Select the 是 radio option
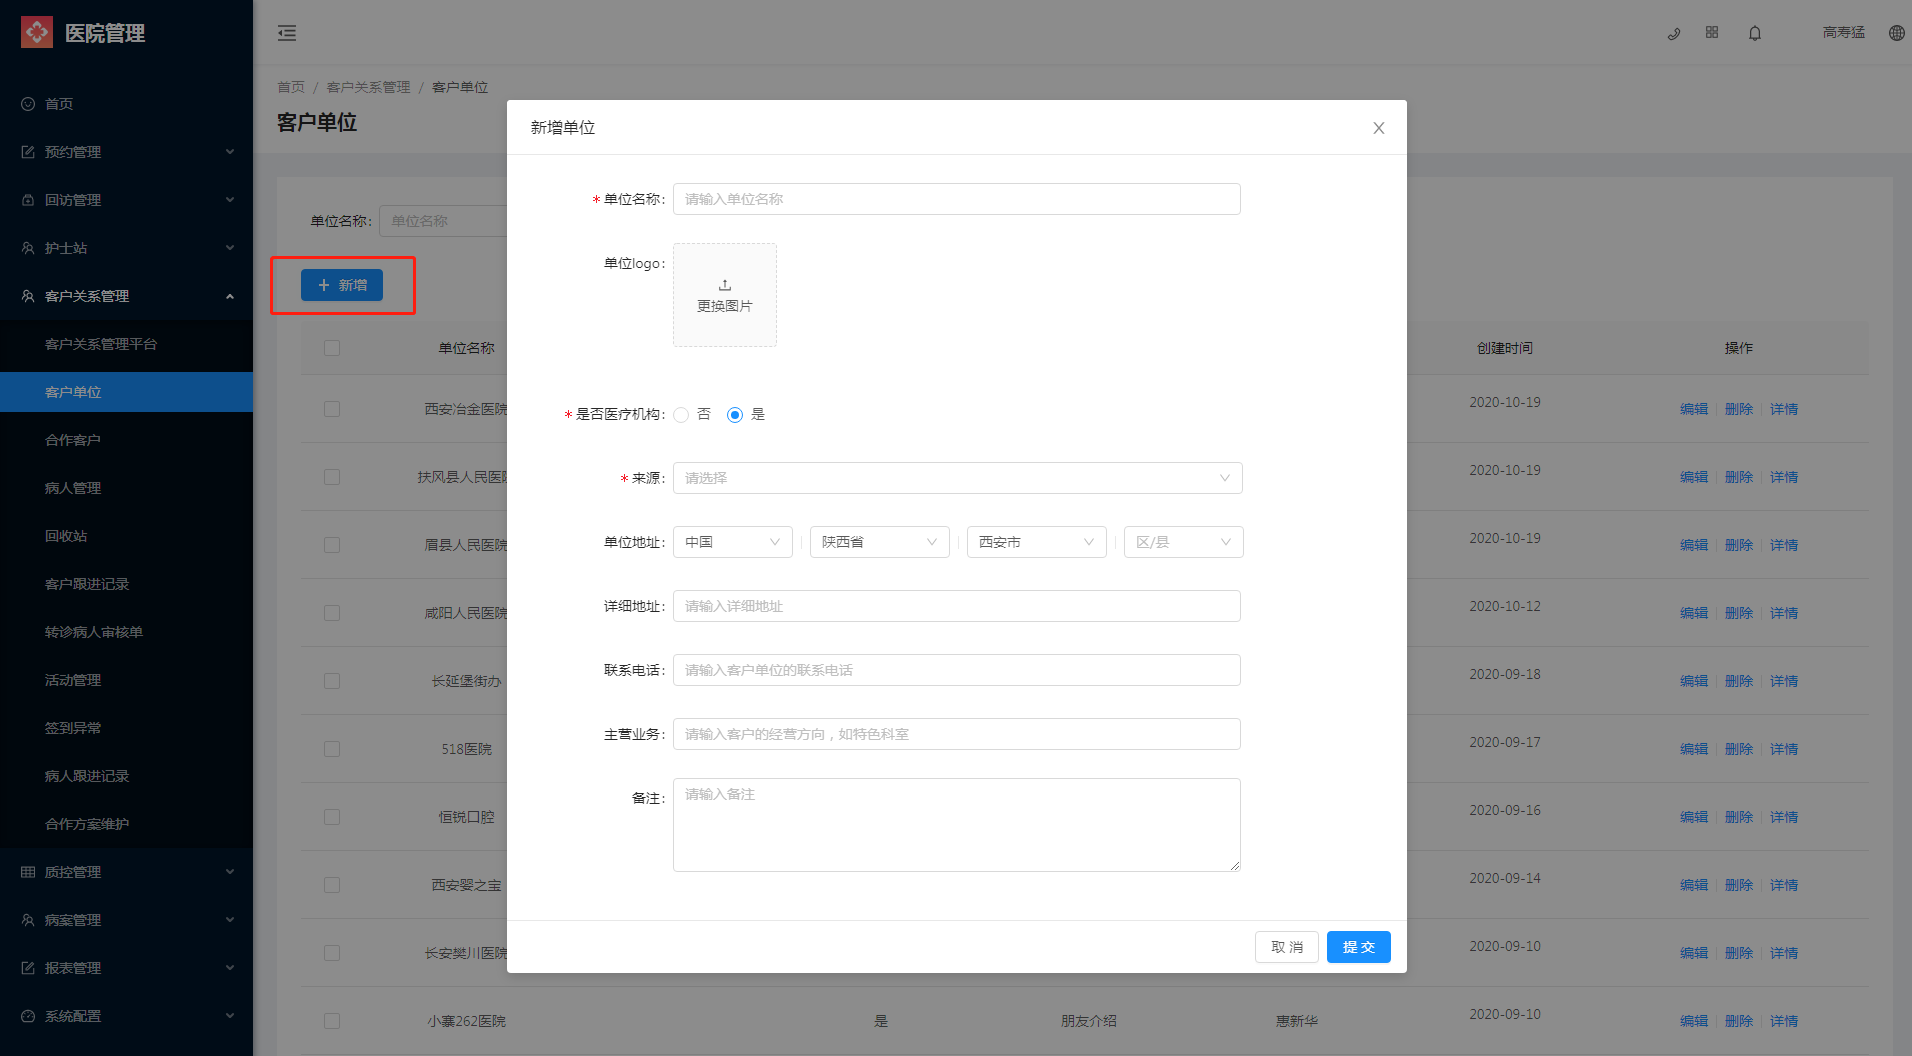 tap(735, 415)
